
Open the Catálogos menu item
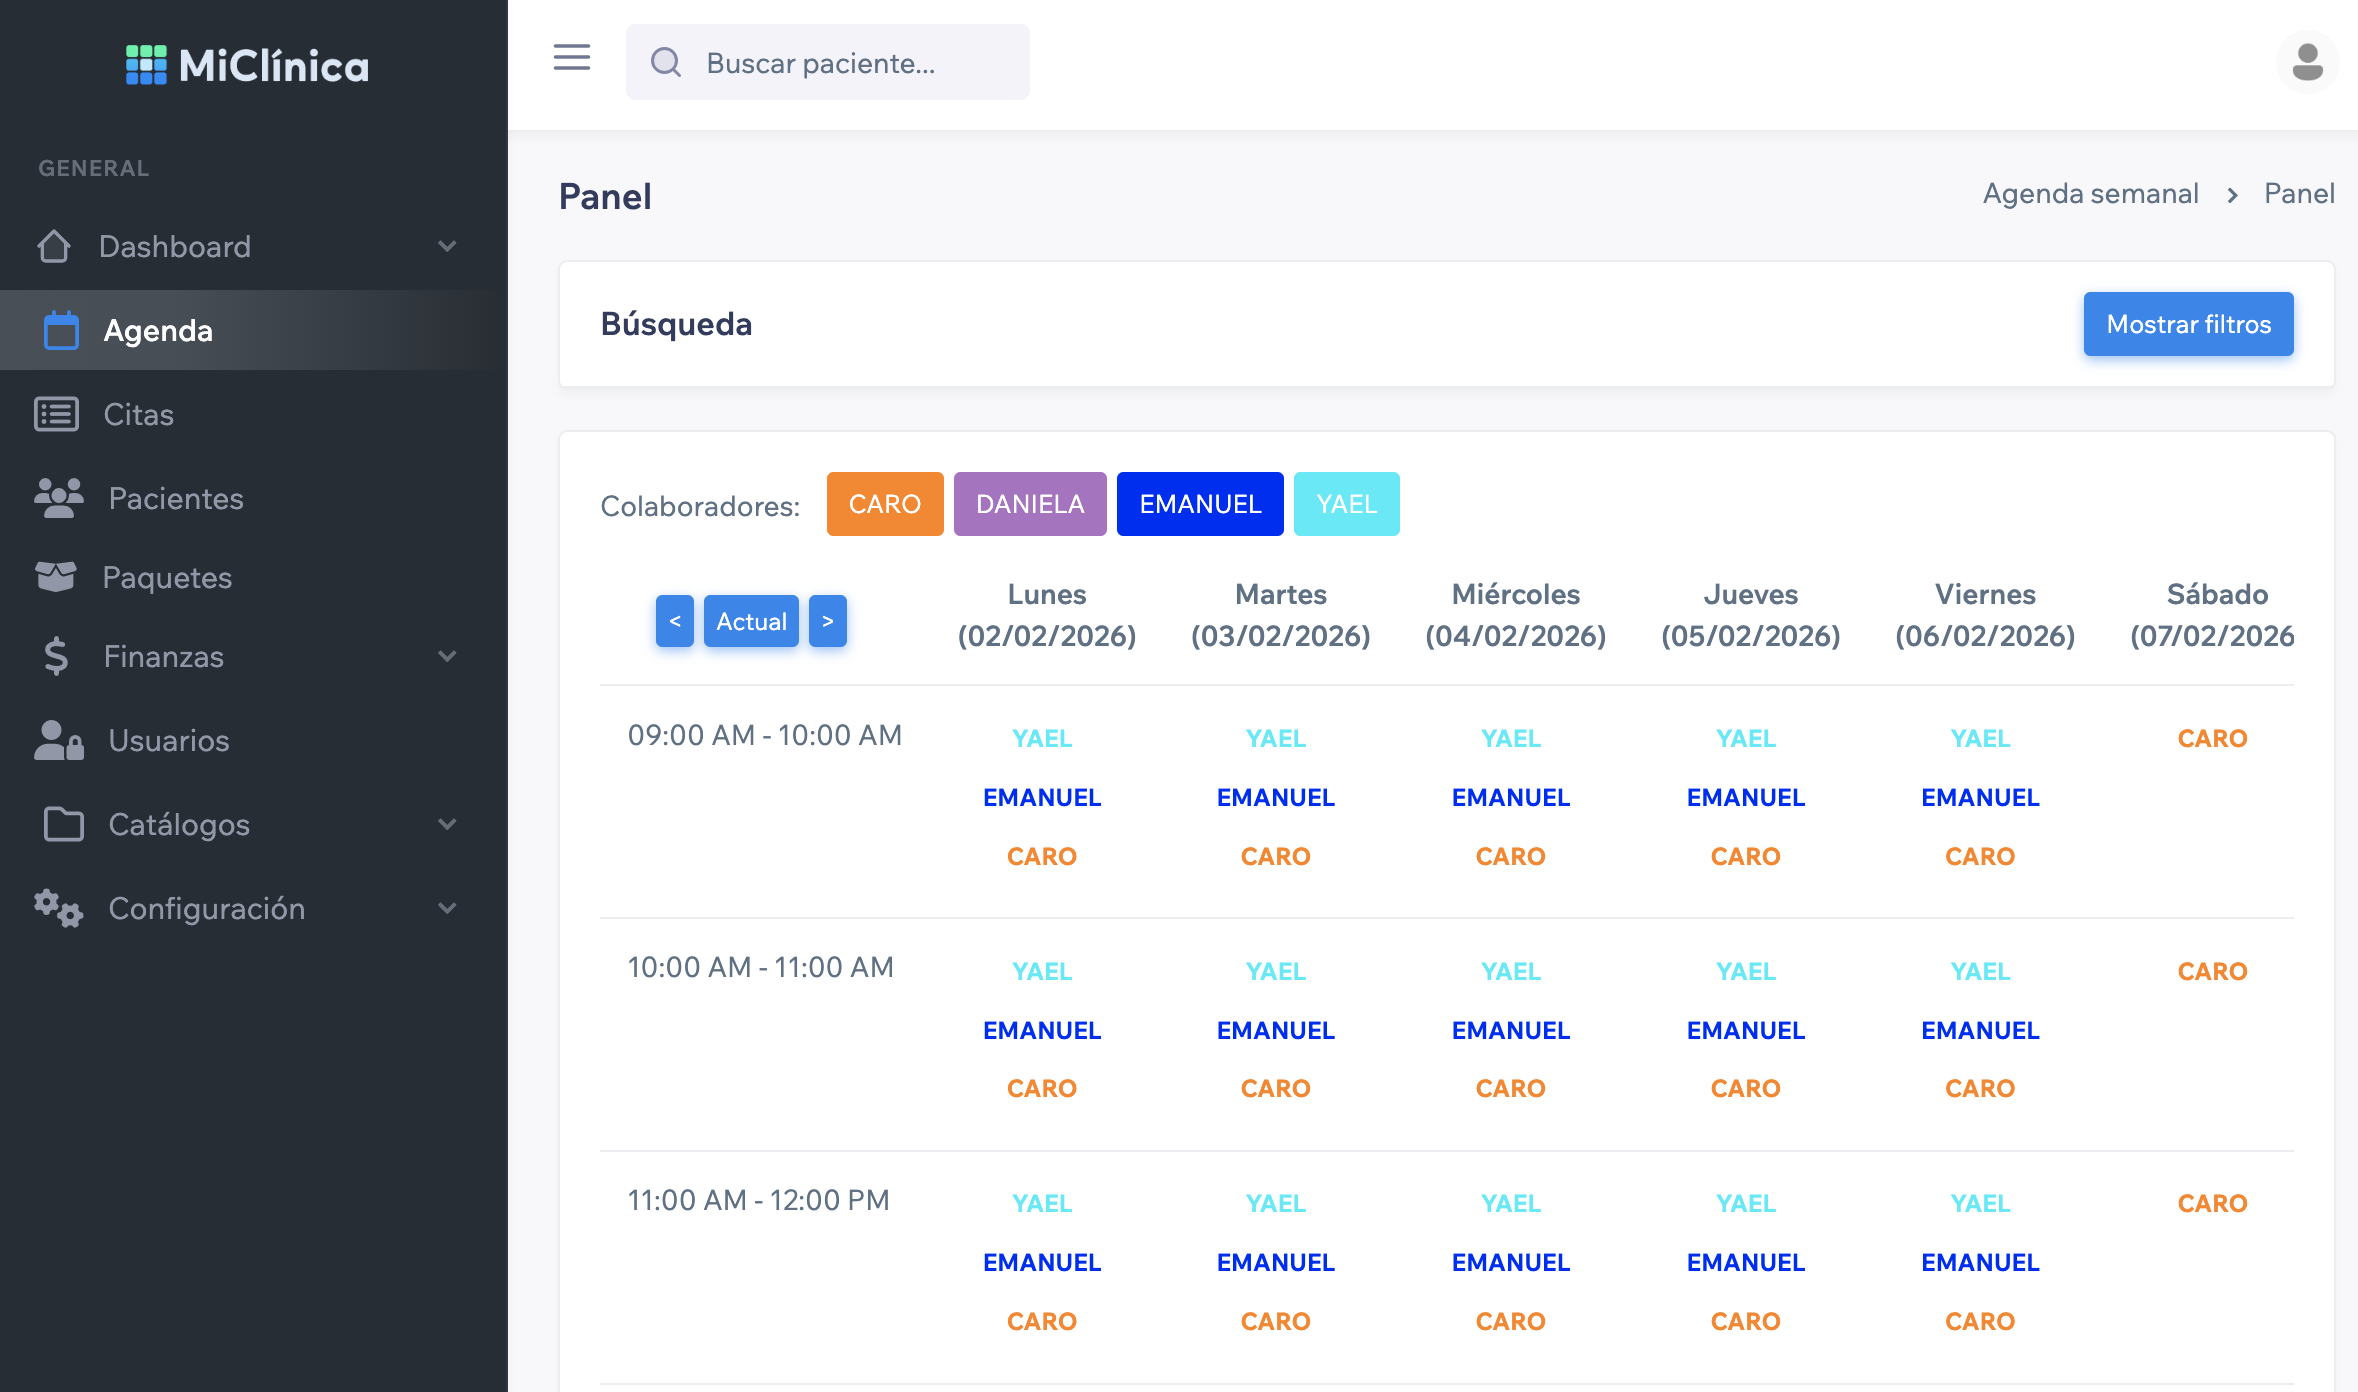click(x=179, y=824)
